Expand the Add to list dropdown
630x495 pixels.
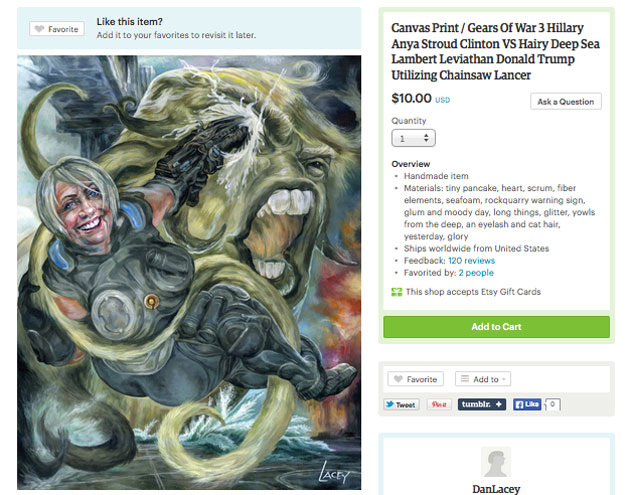tap(483, 379)
